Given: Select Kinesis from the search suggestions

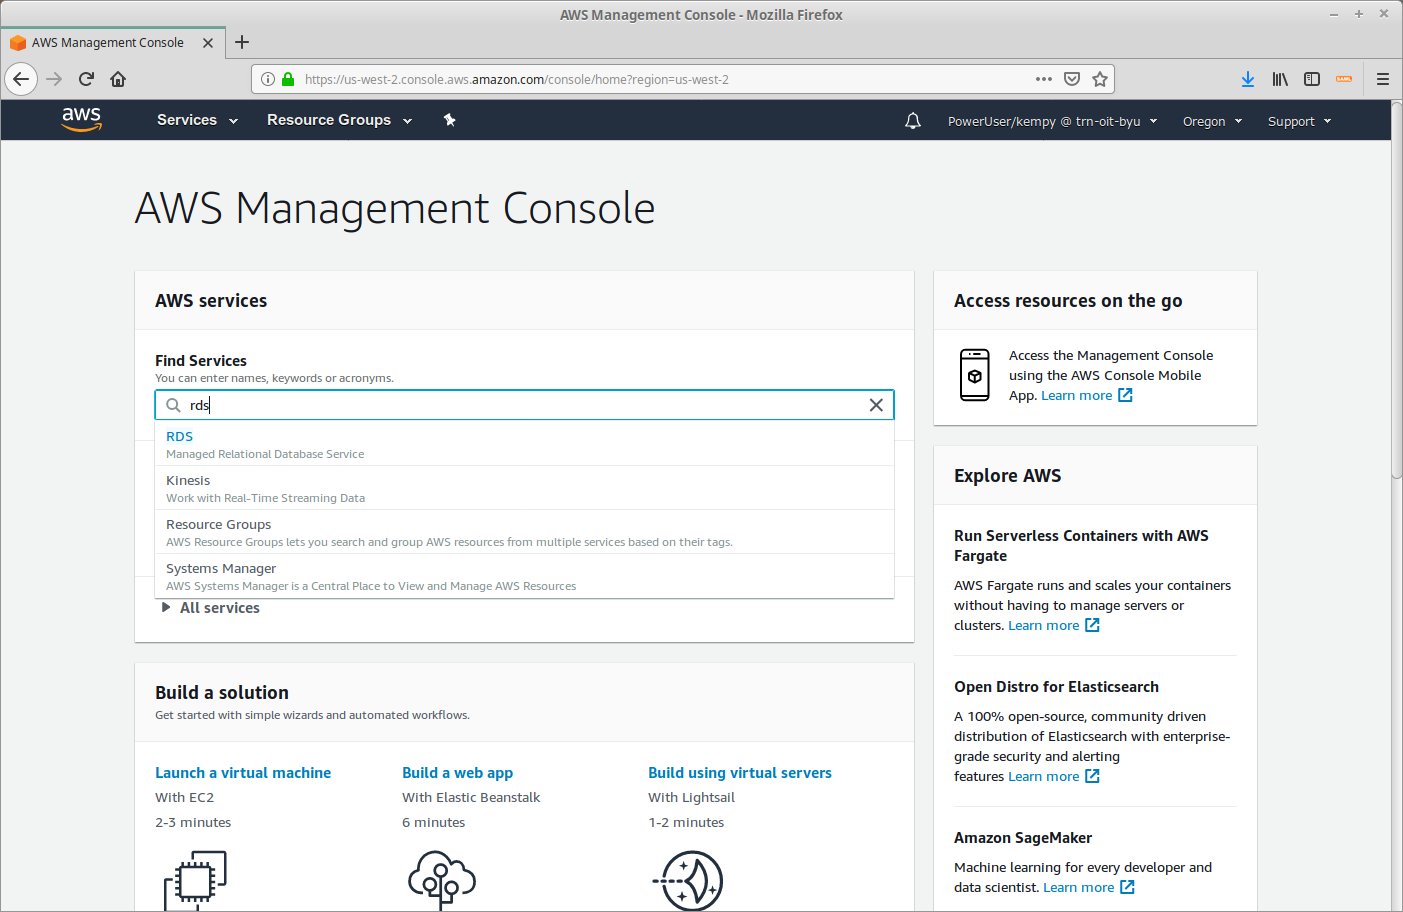Looking at the screenshot, I should coord(524,488).
